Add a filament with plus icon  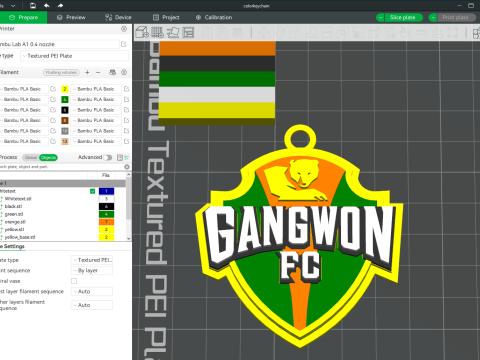click(87, 72)
